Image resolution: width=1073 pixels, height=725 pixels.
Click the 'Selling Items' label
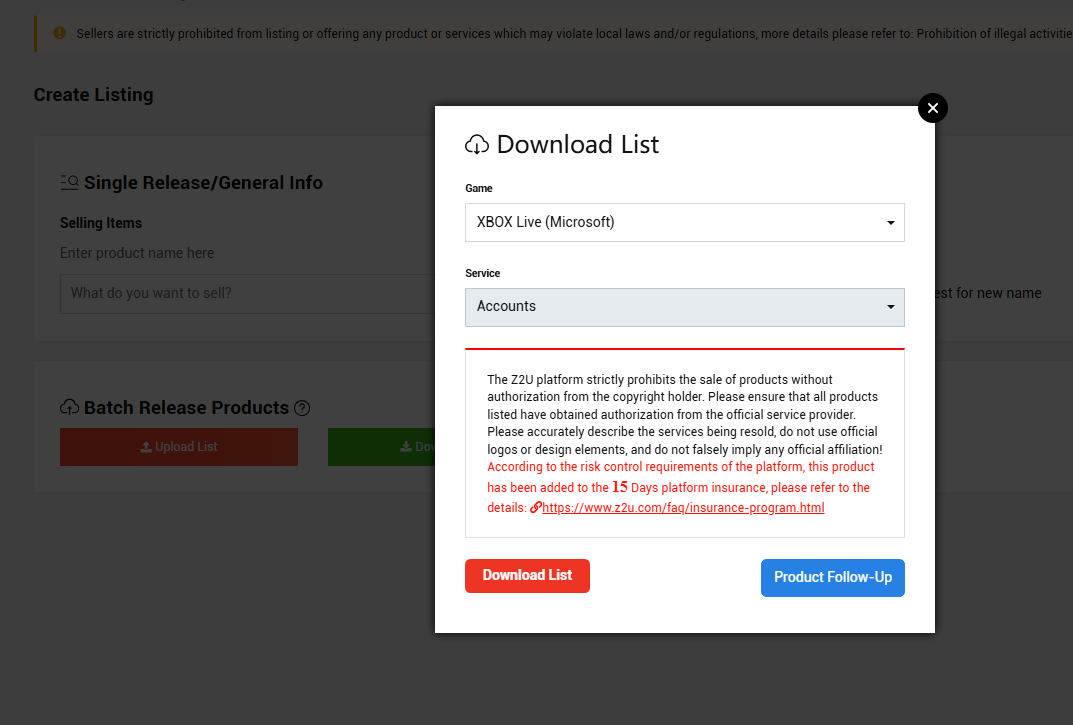pos(101,223)
